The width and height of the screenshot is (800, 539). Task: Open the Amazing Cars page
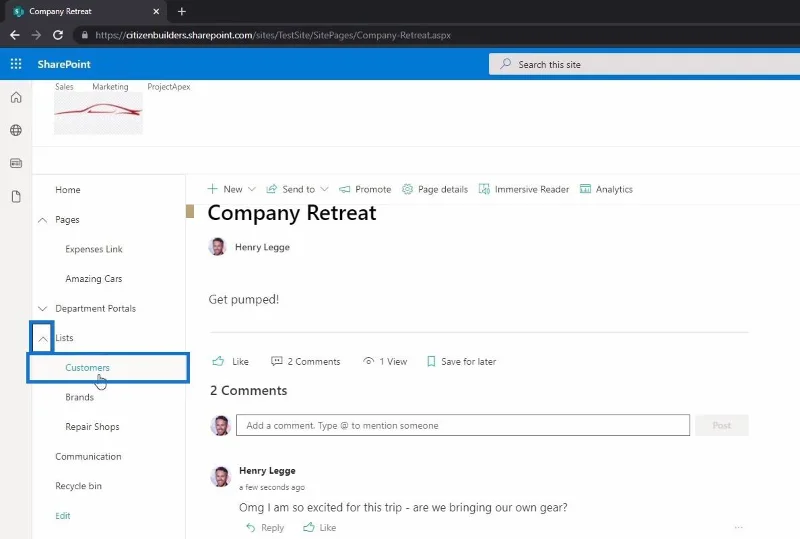click(x=94, y=279)
